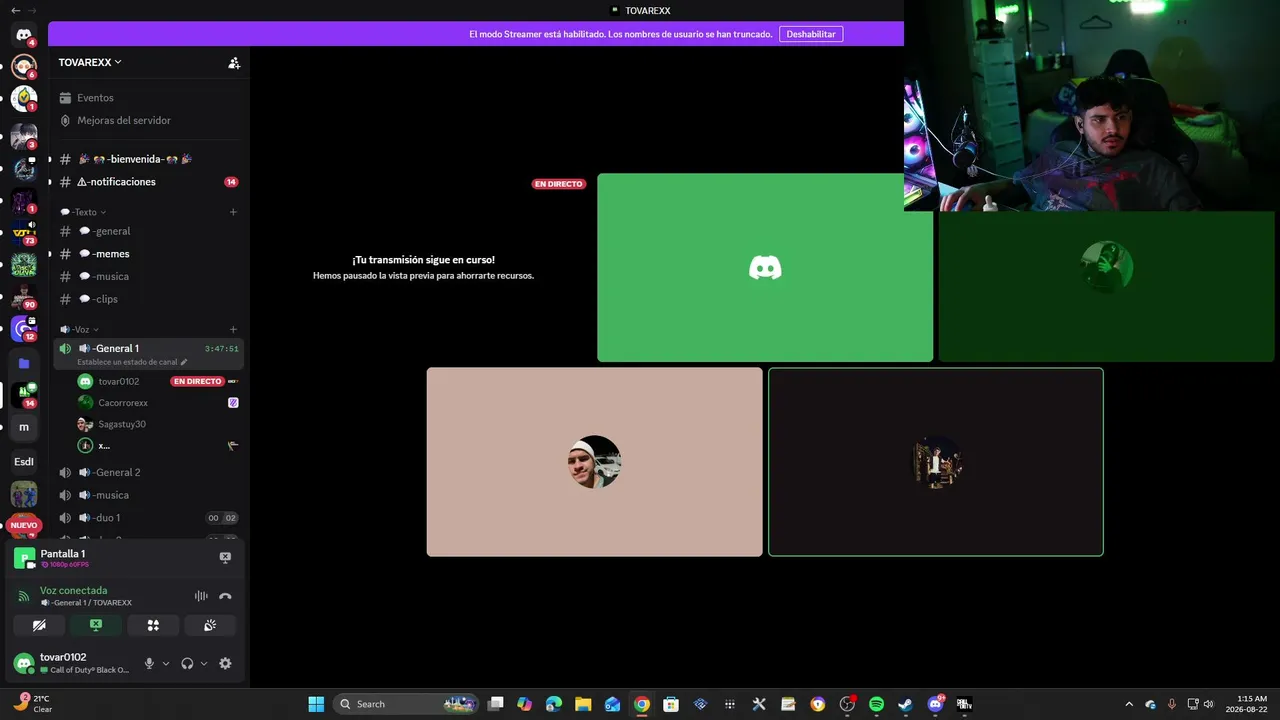
Task: Open Spotify from the taskbar
Action: (x=876, y=704)
